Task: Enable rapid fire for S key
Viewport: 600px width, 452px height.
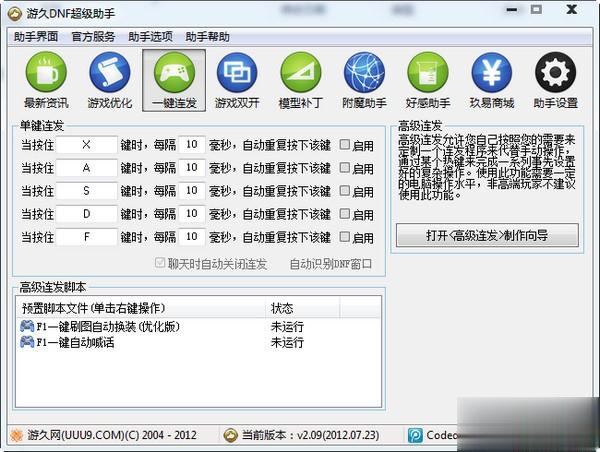Action: [345, 191]
